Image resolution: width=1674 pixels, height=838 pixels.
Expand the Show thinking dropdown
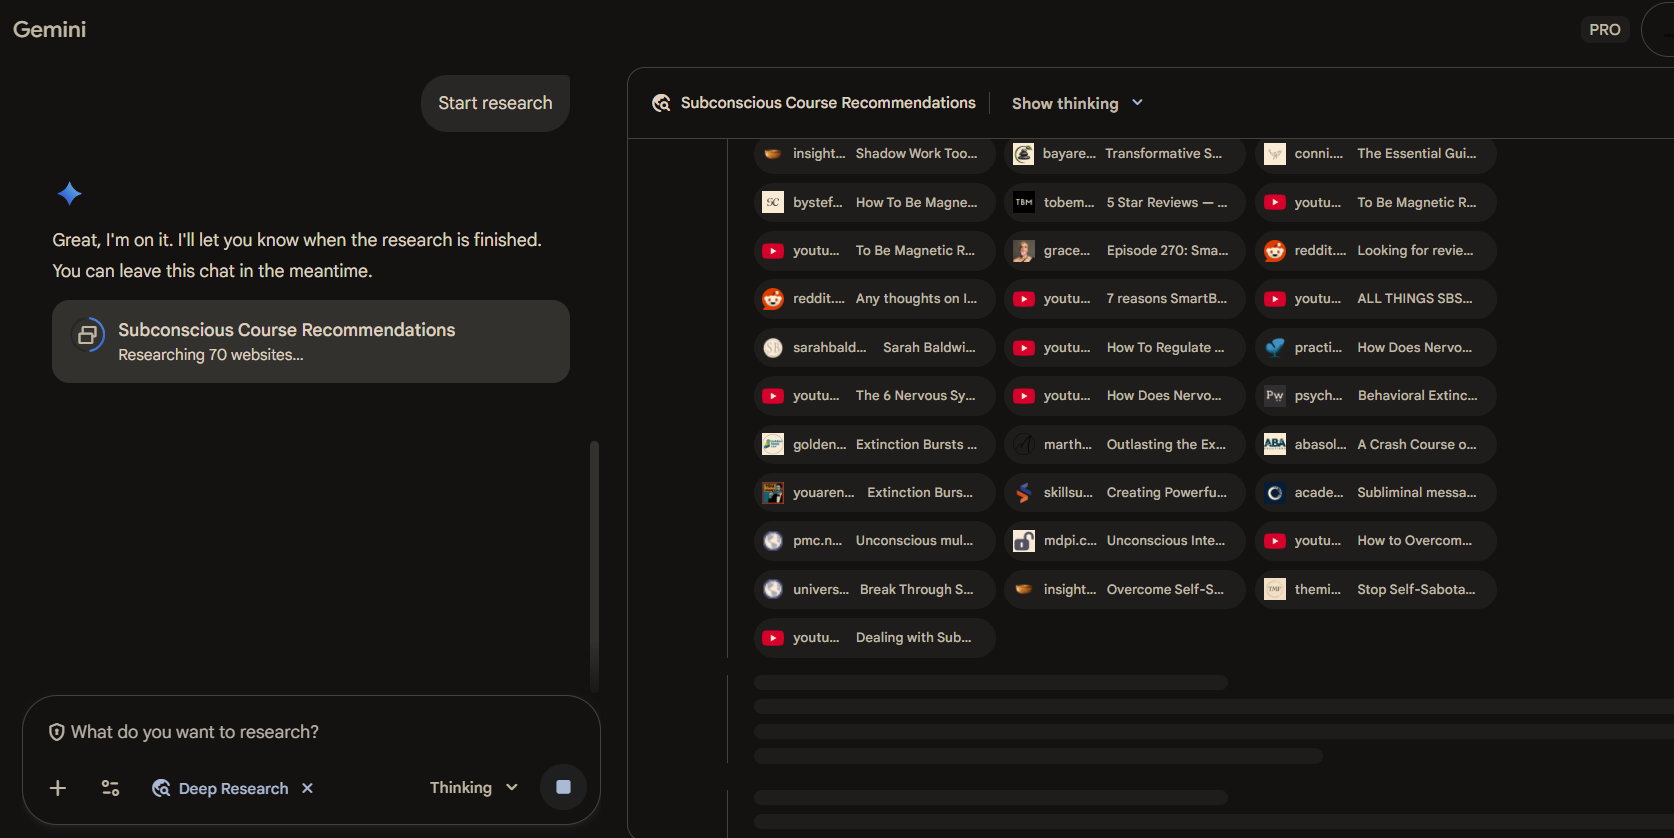click(1076, 103)
